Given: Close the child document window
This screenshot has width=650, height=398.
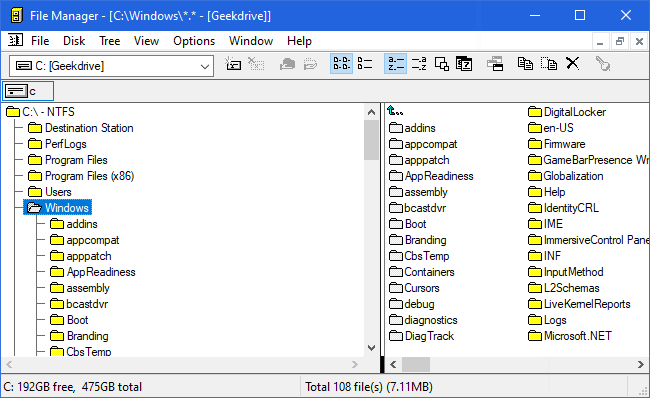Looking at the screenshot, I should [x=639, y=41].
